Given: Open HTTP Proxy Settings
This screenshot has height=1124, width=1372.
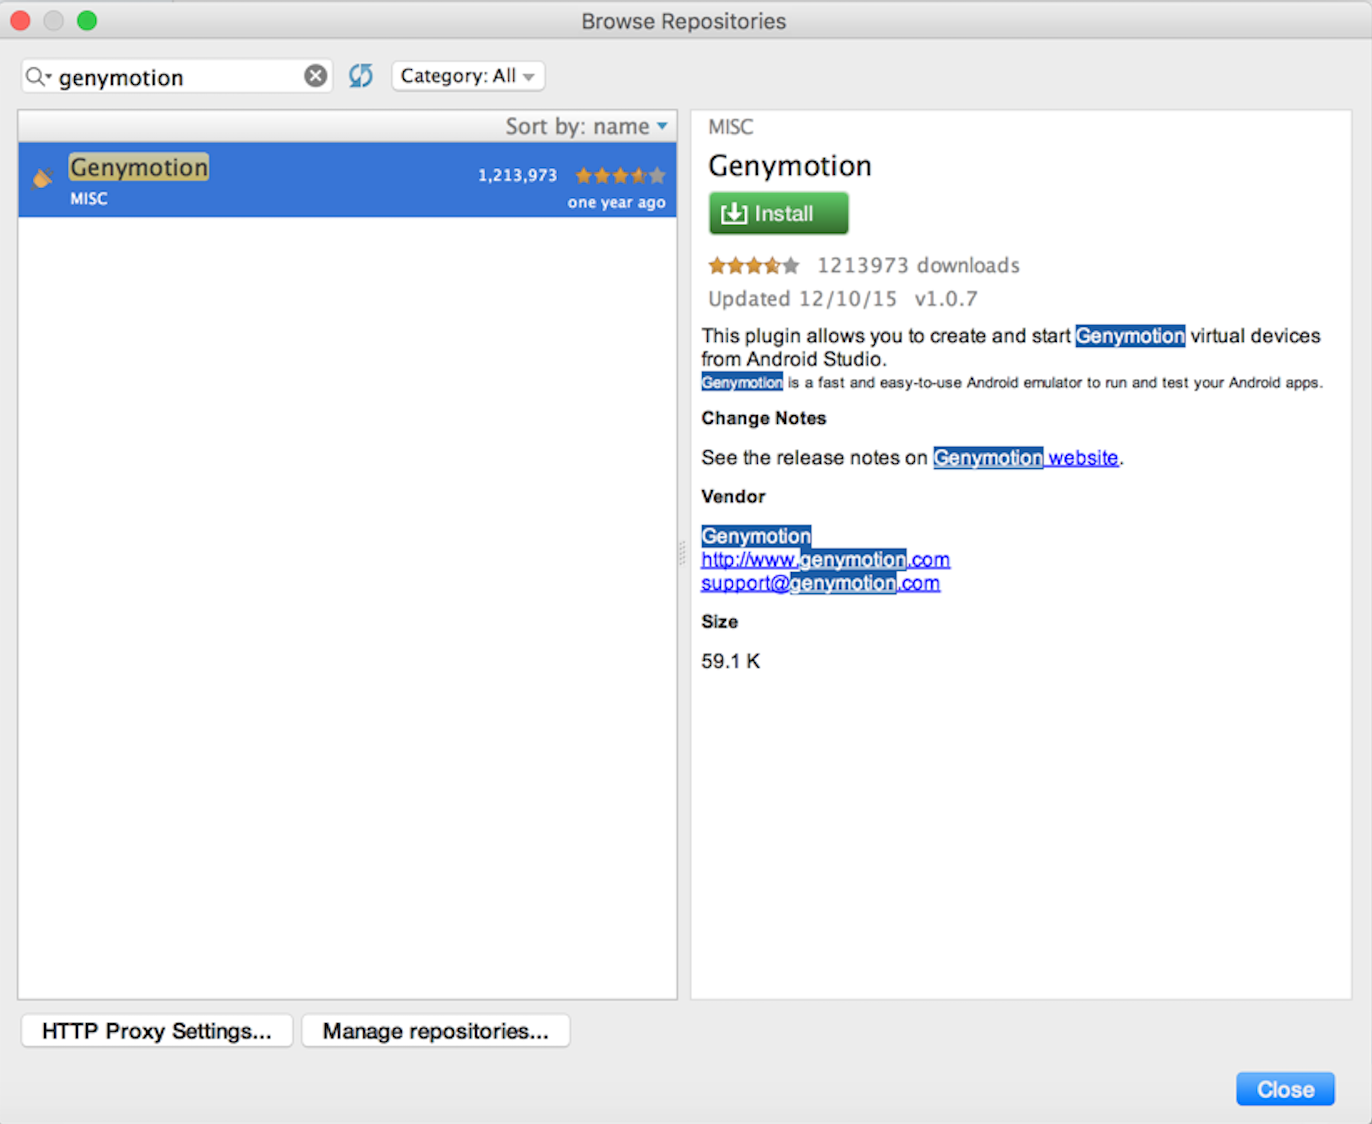Looking at the screenshot, I should click(157, 1031).
